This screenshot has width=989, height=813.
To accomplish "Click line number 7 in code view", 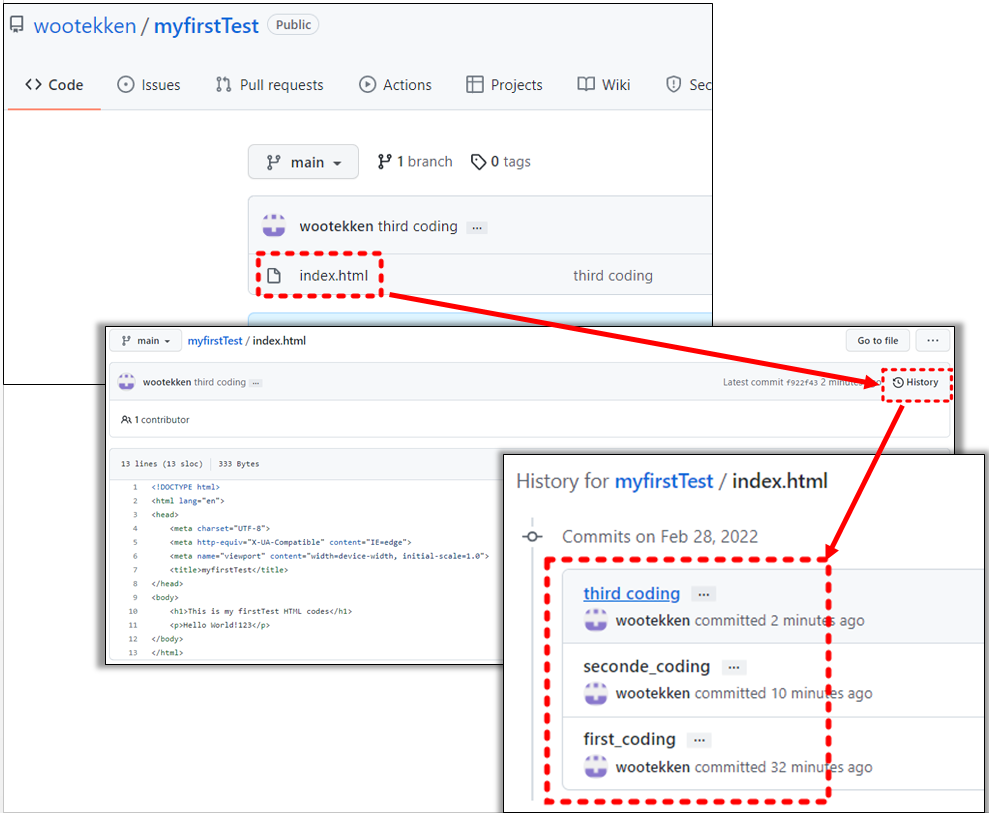I will tap(135, 570).
